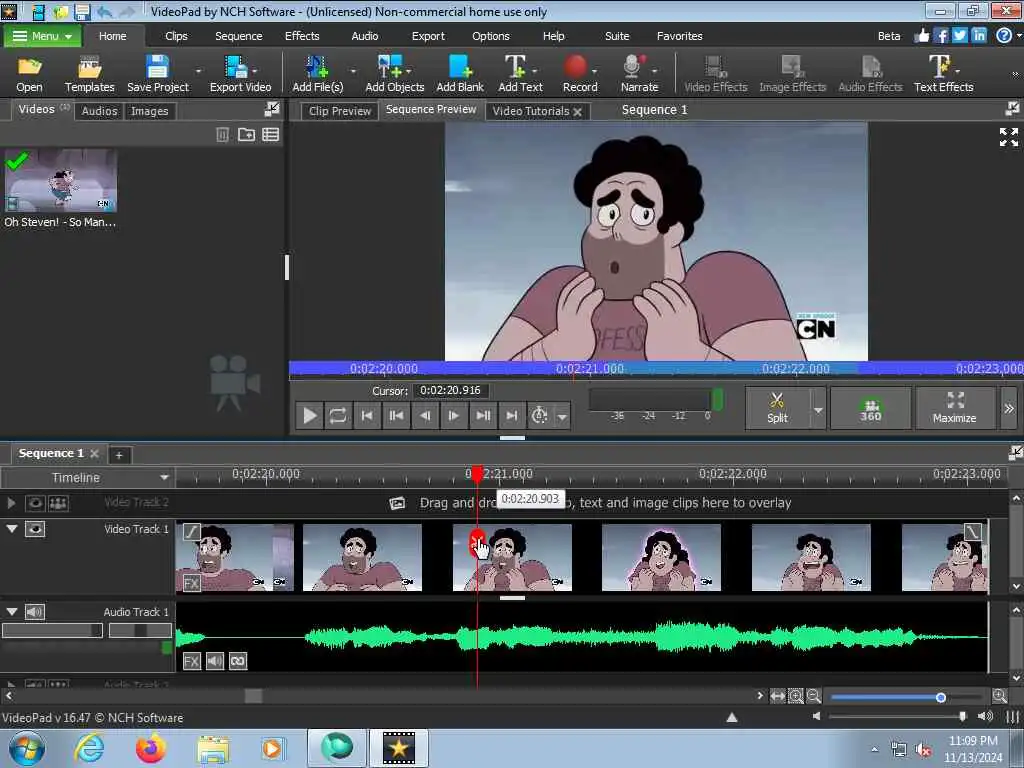Maximize the preview with the Maximize button
Image resolution: width=1024 pixels, height=768 pixels.
pyautogui.click(x=955, y=408)
